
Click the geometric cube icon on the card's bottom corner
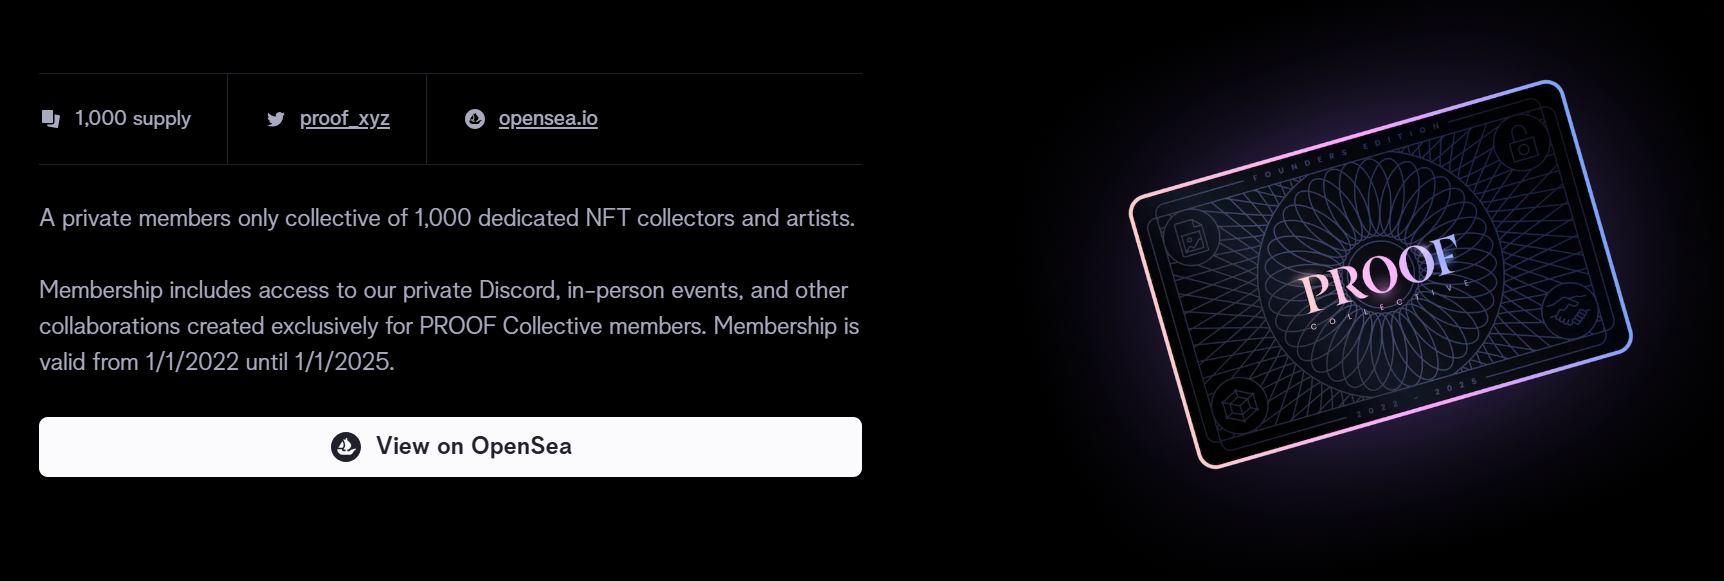(1240, 403)
